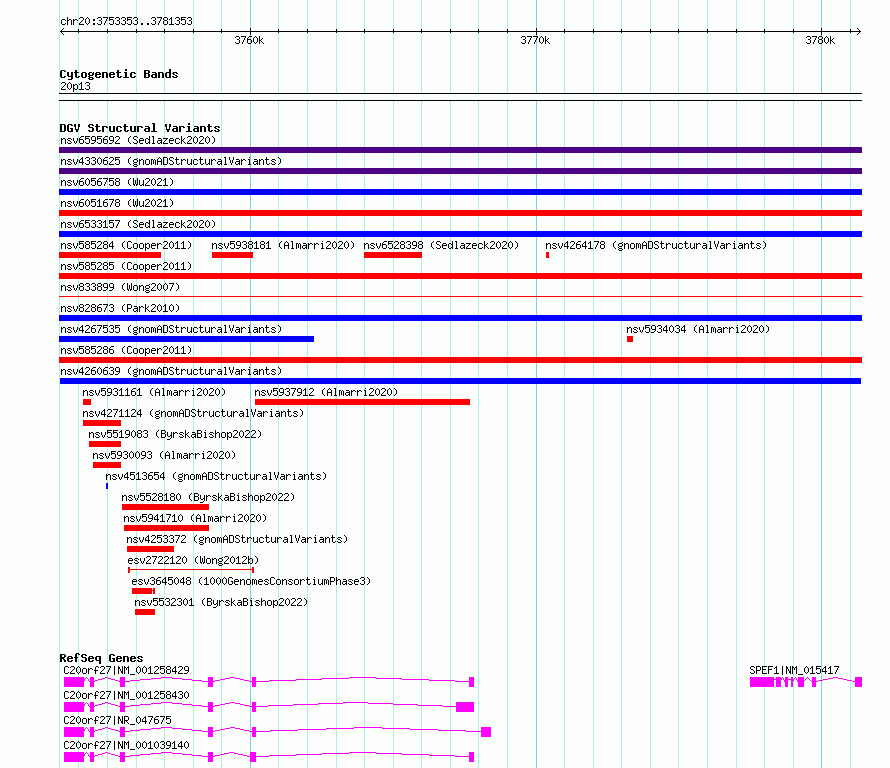Click the nsv5519083 (ByrskaBishop2022) label
The image size is (890, 768).
click(x=175, y=434)
